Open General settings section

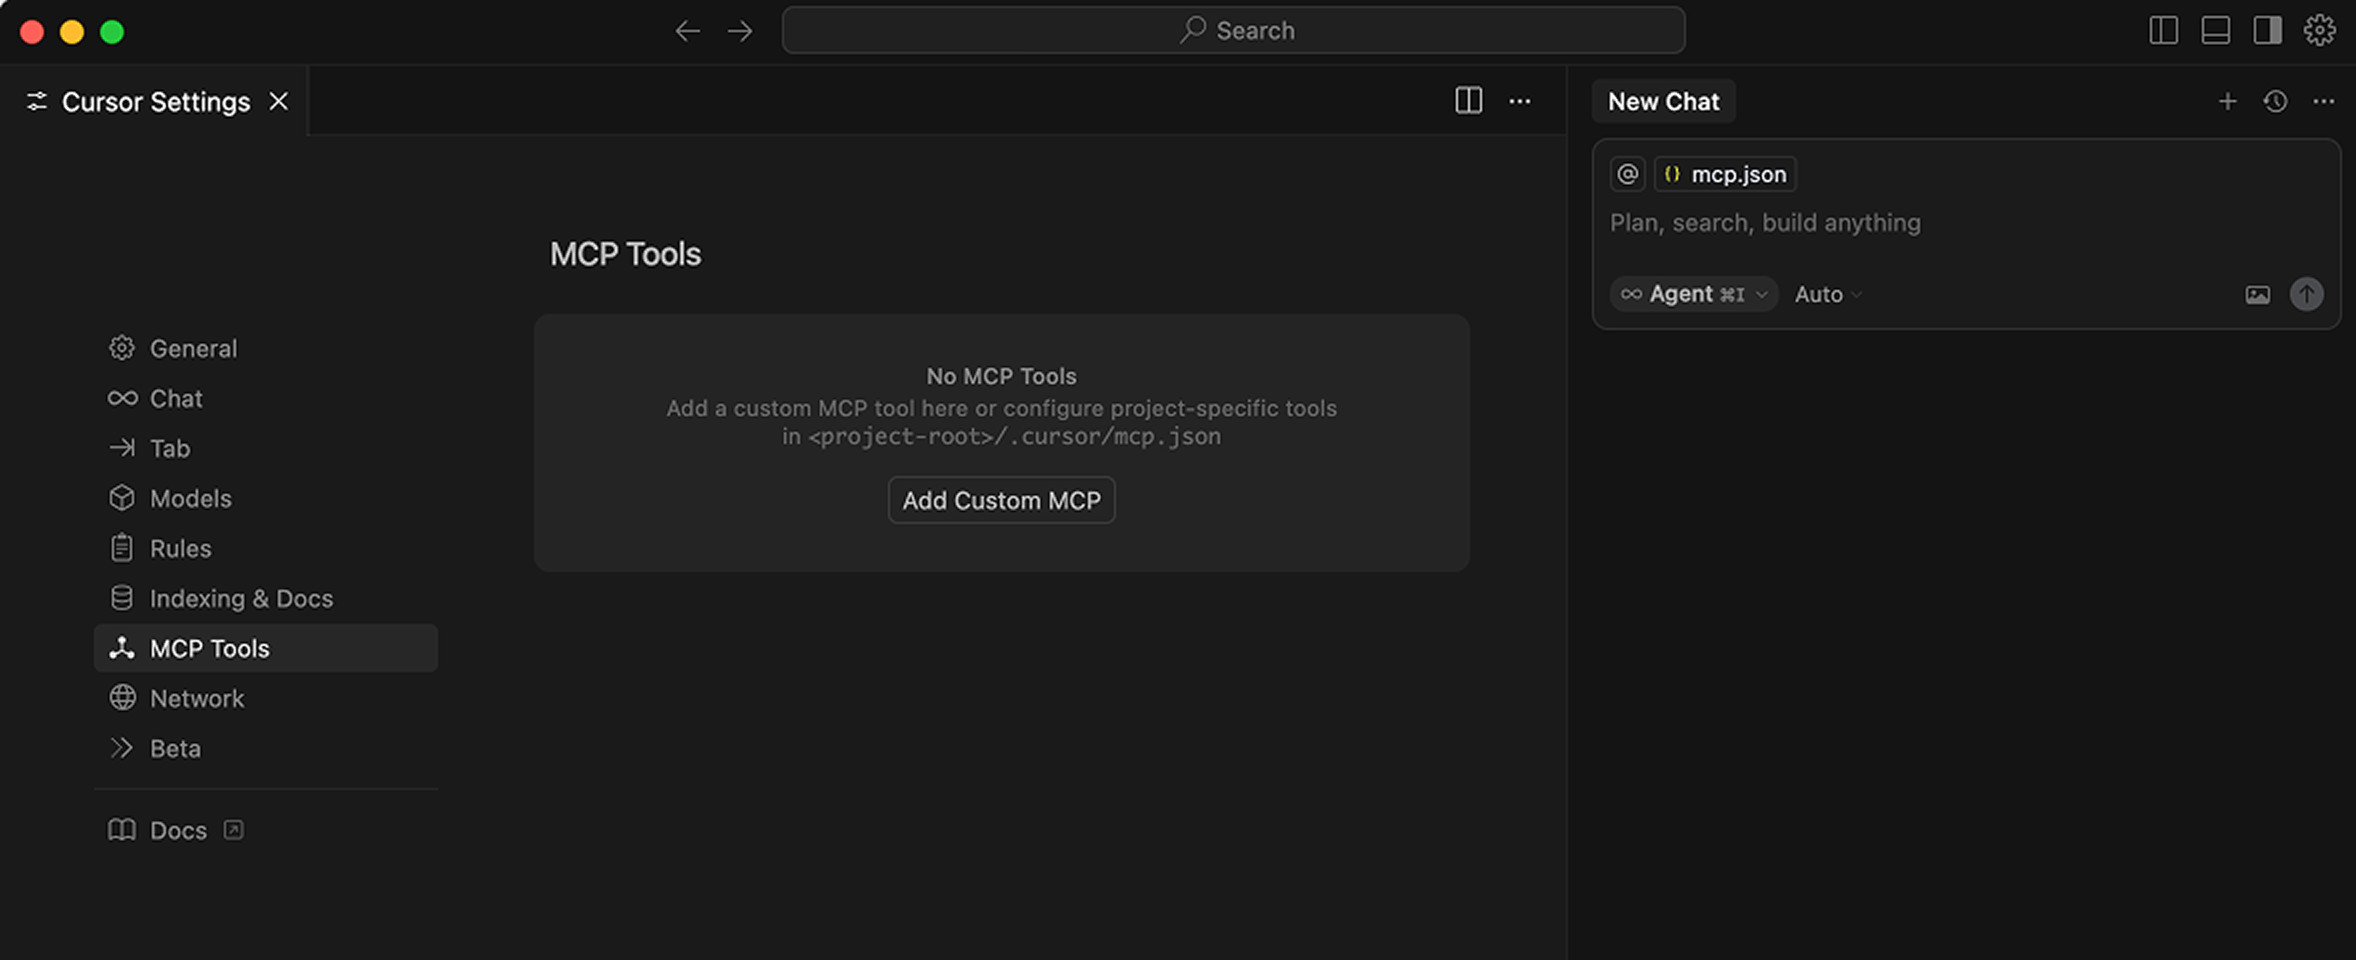(265, 348)
